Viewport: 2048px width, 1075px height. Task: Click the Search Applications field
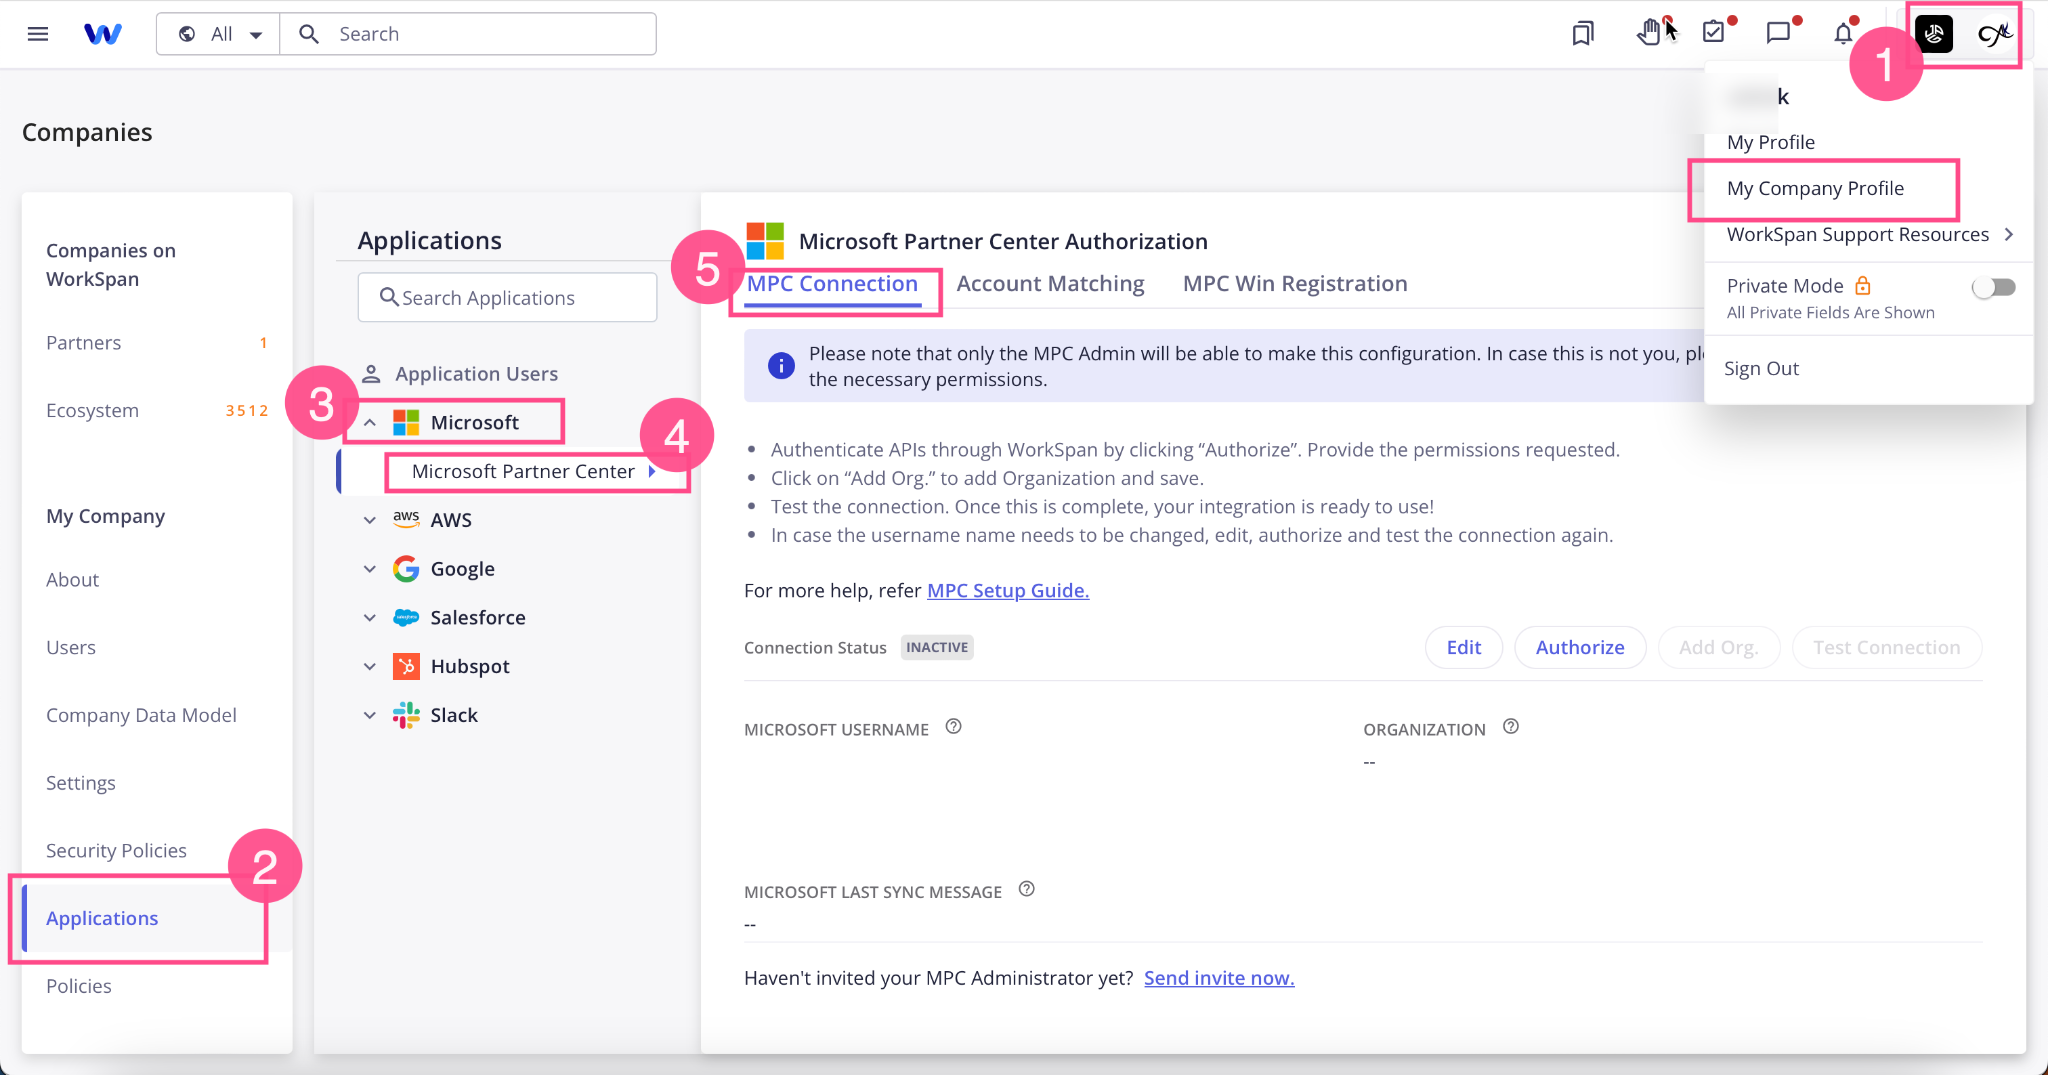point(507,297)
